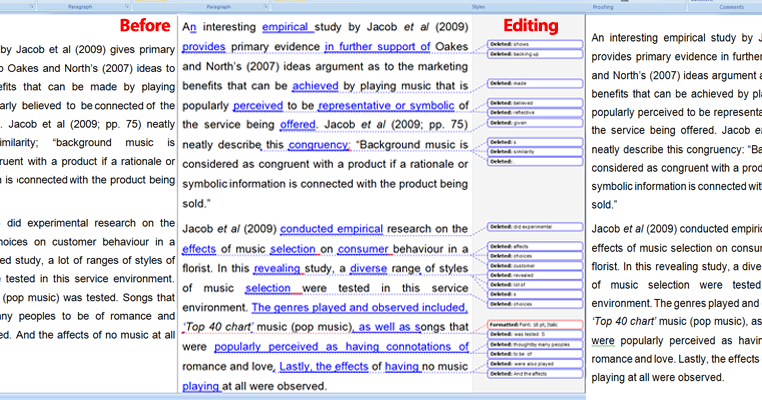
Task: Select the 'Deleted: lot of' revision balloon
Action: (535, 285)
